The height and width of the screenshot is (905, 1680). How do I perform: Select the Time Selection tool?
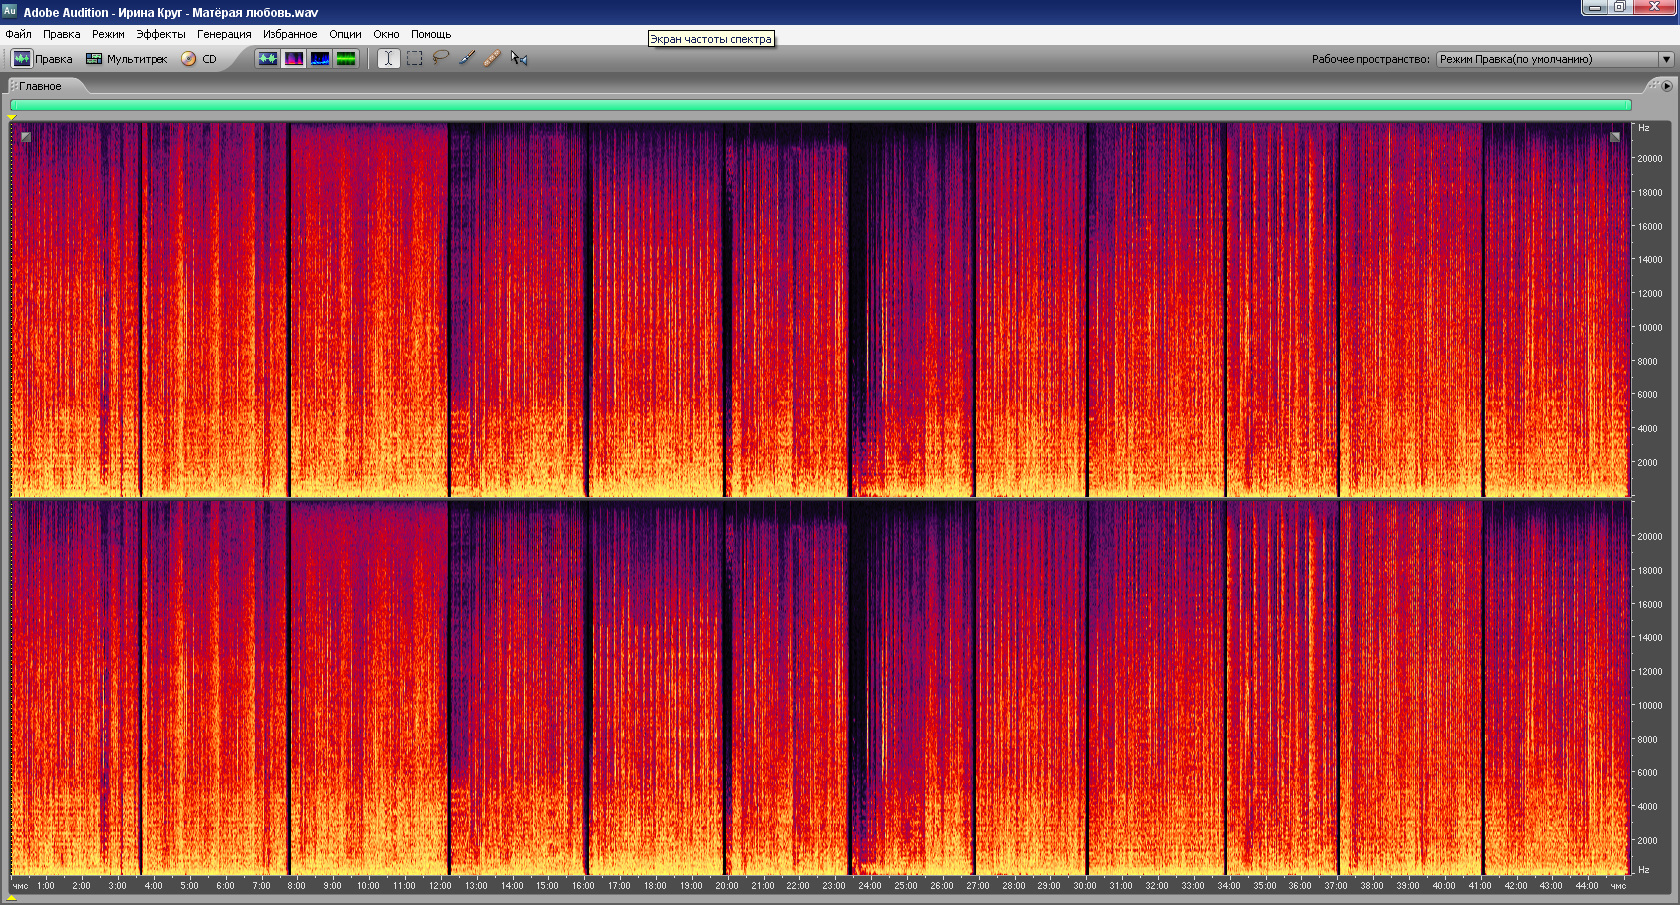tap(389, 59)
